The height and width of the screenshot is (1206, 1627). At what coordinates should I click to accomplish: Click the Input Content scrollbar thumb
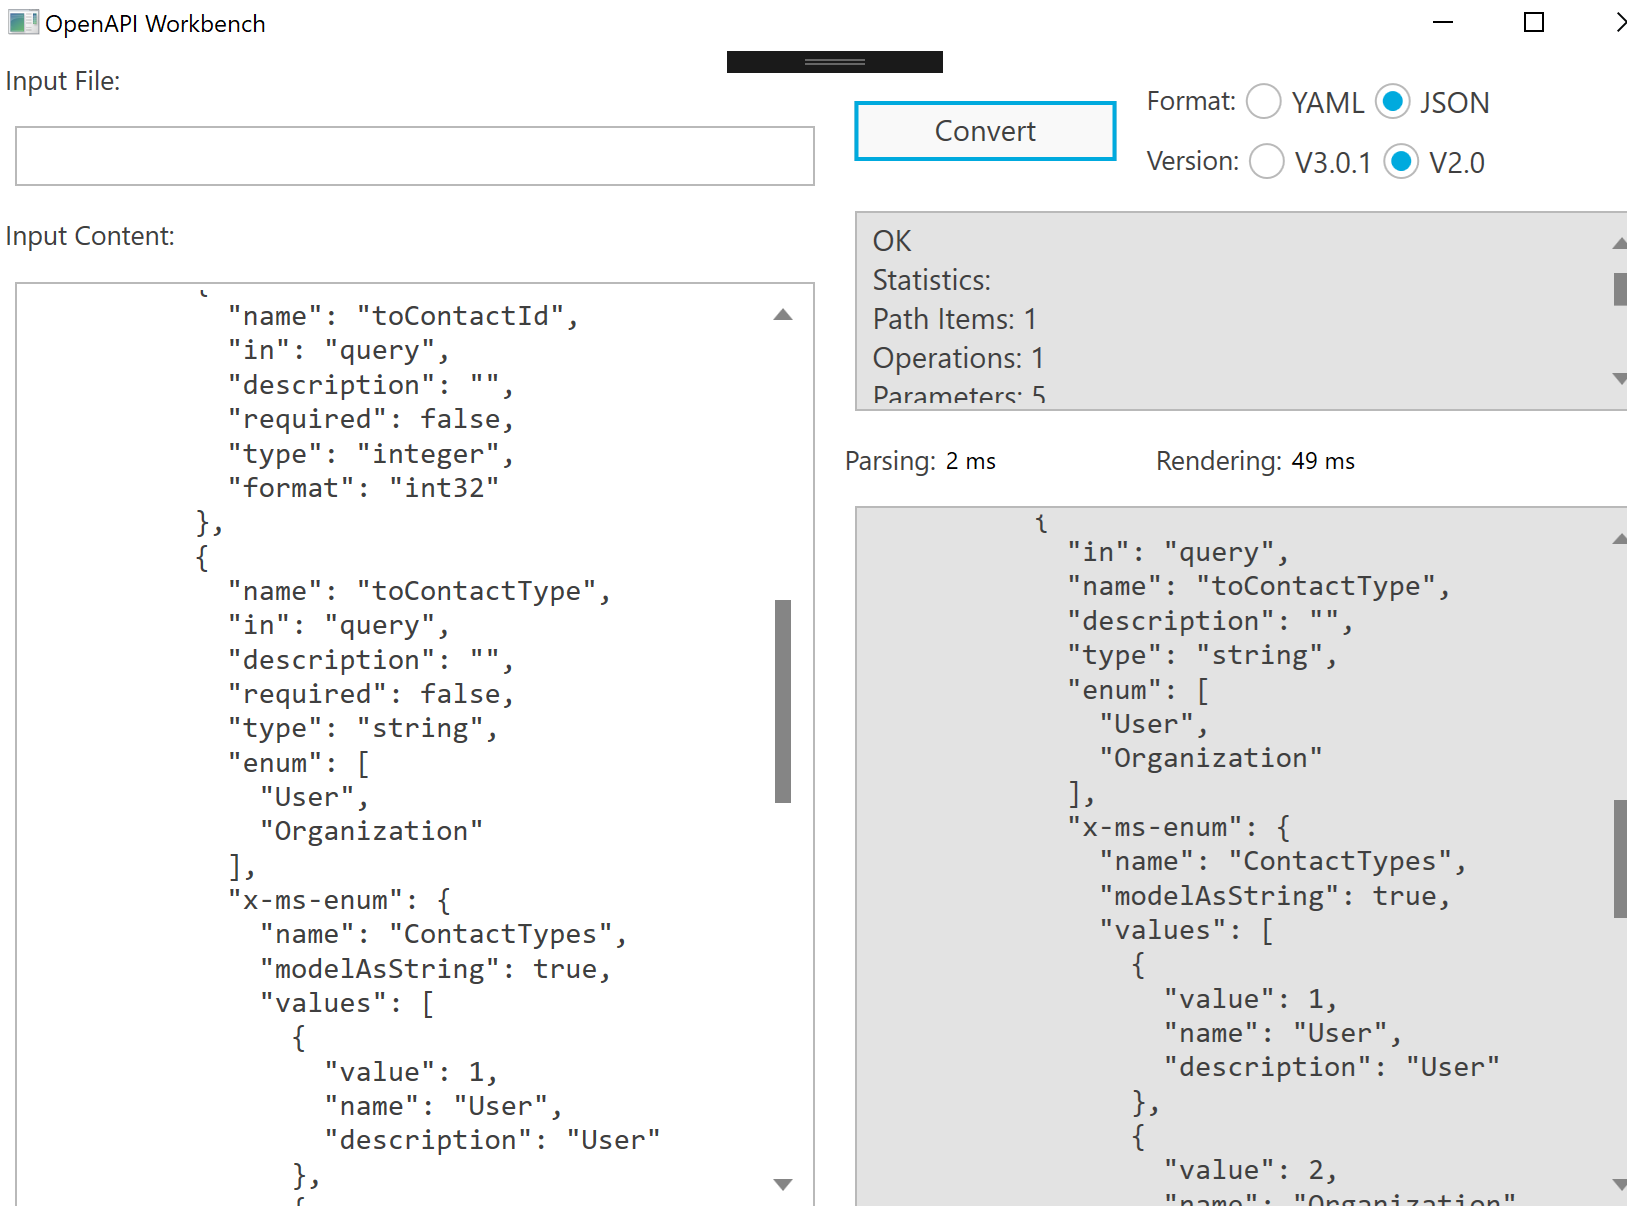click(x=784, y=690)
